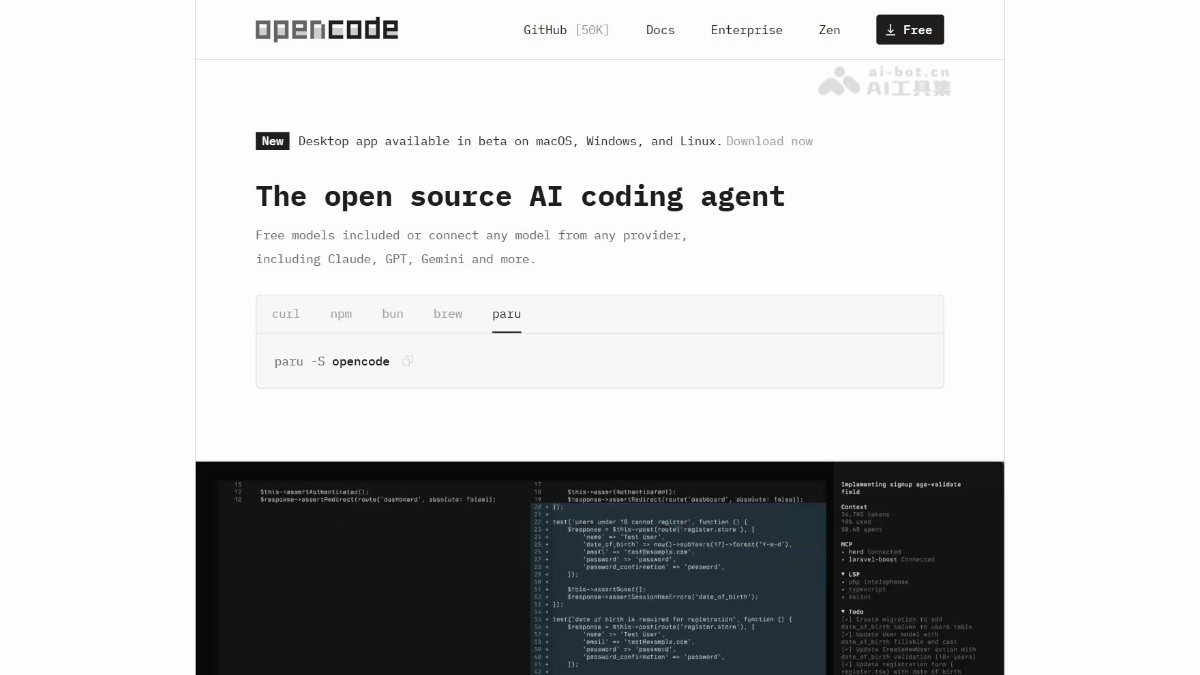Click the 50K star count next to GitHub
This screenshot has width=1200, height=675.
point(592,30)
